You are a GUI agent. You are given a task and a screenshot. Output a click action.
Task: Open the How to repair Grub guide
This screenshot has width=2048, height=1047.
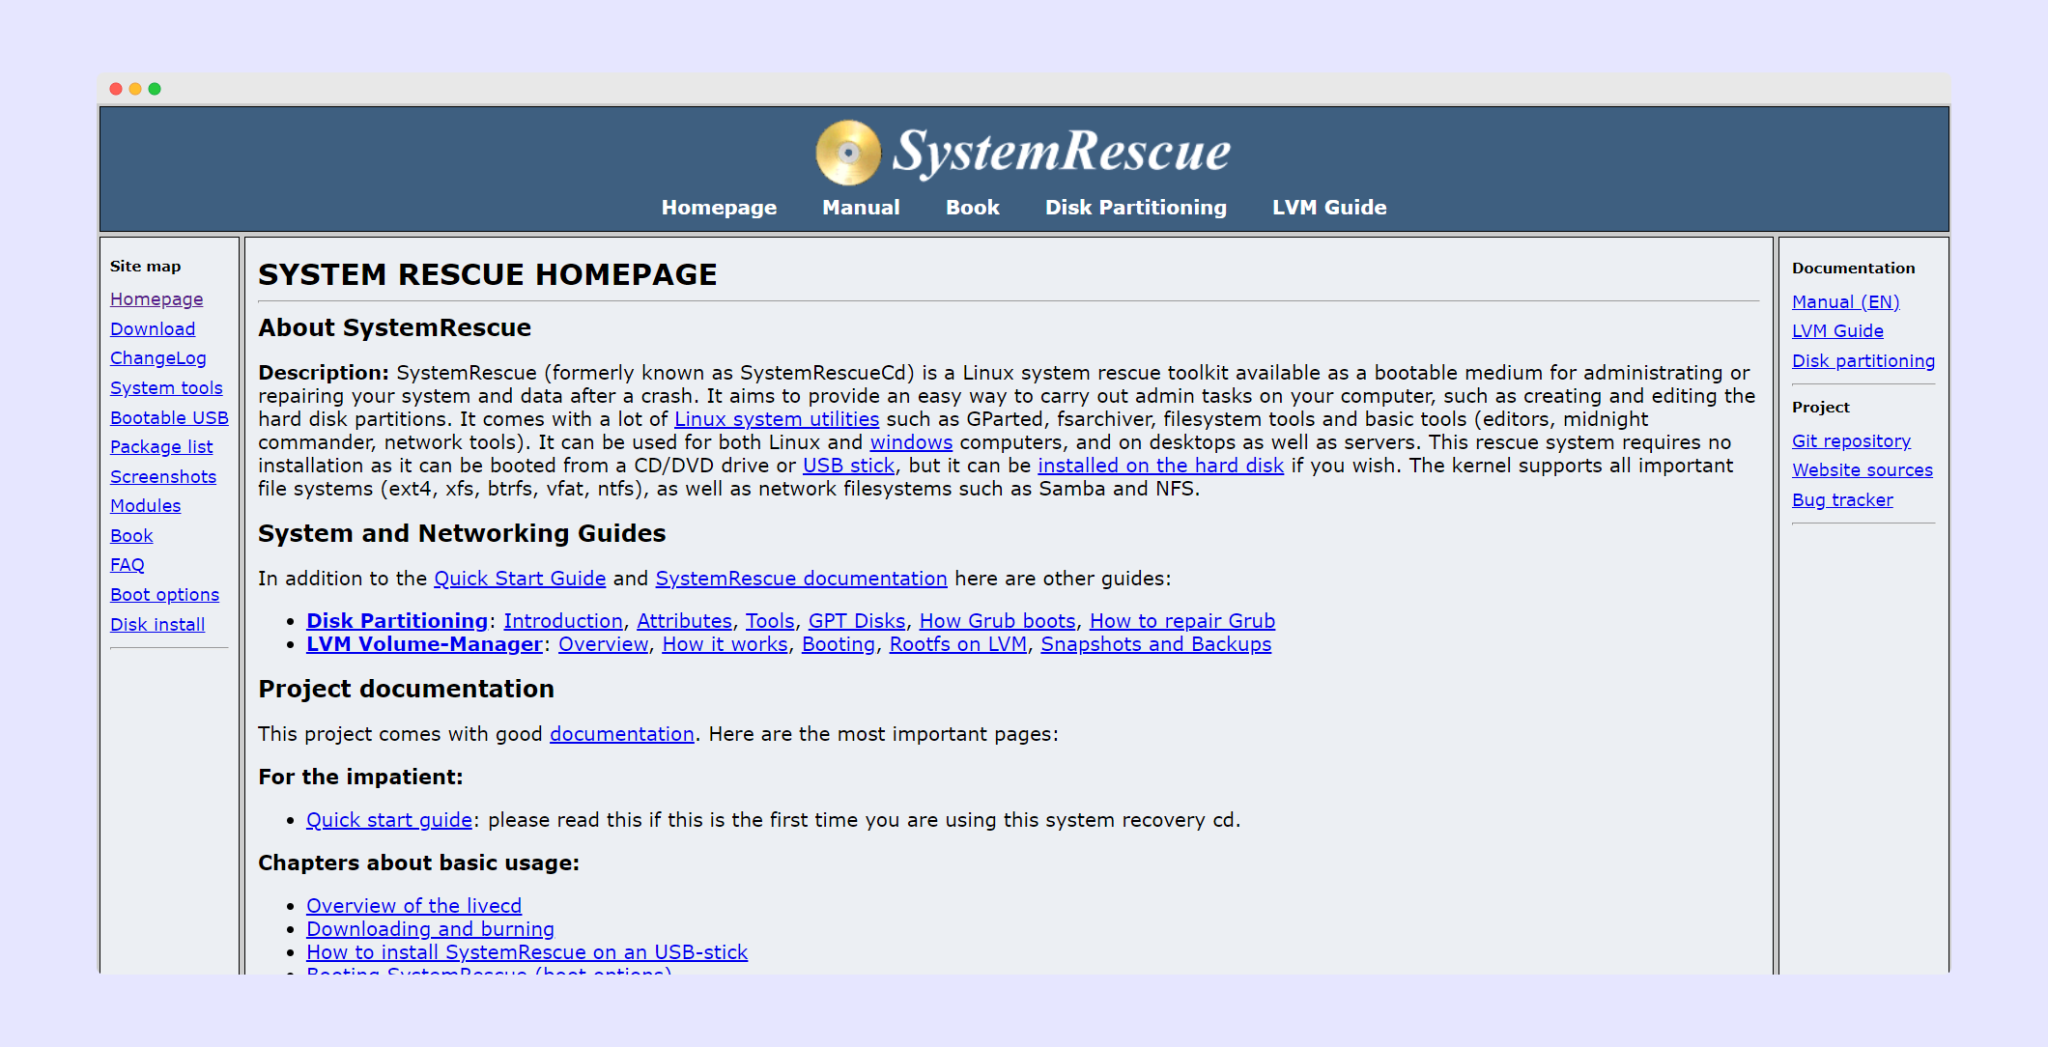pyautogui.click(x=1182, y=621)
